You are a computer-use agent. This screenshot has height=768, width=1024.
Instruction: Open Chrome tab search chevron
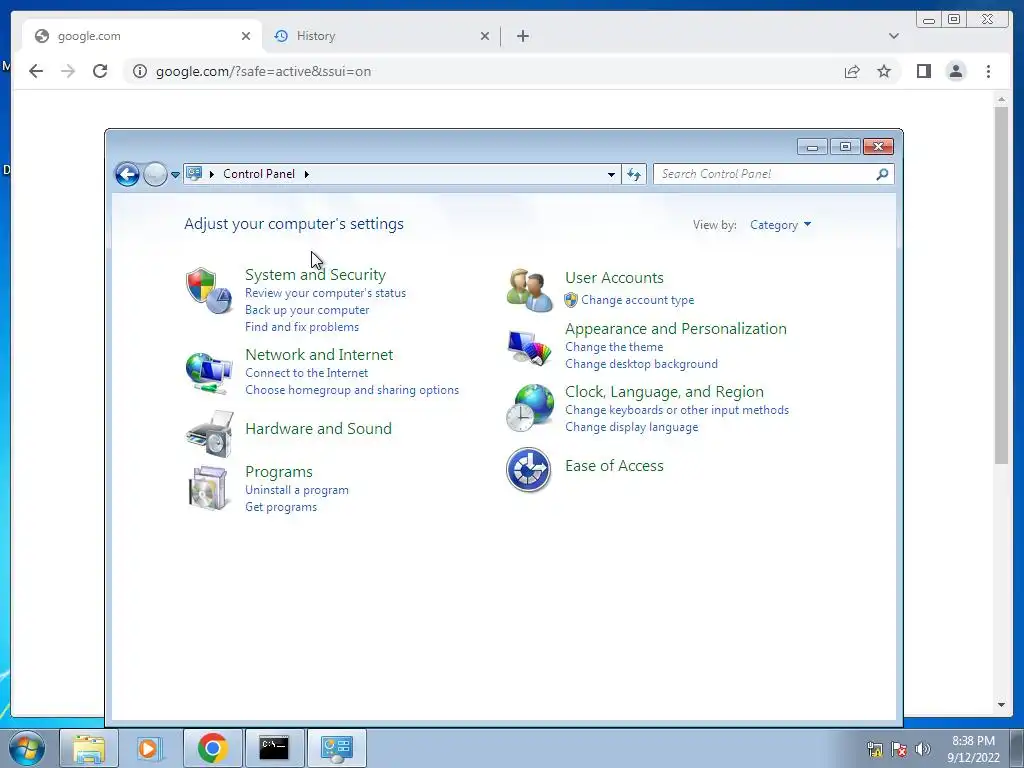point(894,36)
